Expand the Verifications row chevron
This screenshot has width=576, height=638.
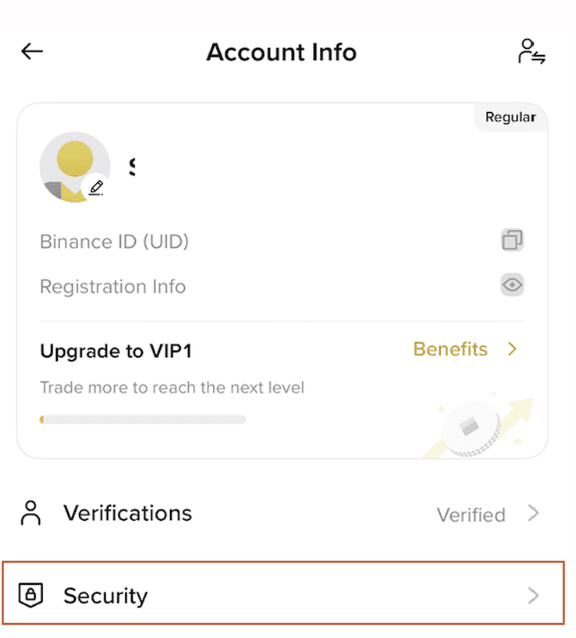point(533,513)
